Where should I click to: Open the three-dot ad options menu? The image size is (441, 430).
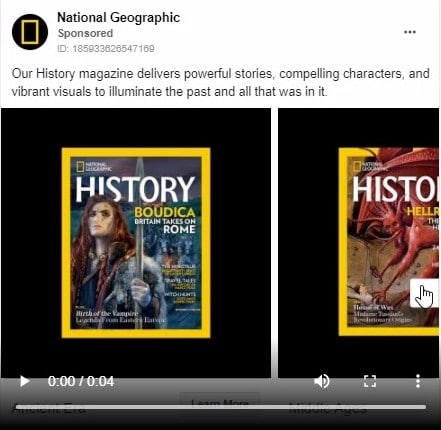click(410, 32)
